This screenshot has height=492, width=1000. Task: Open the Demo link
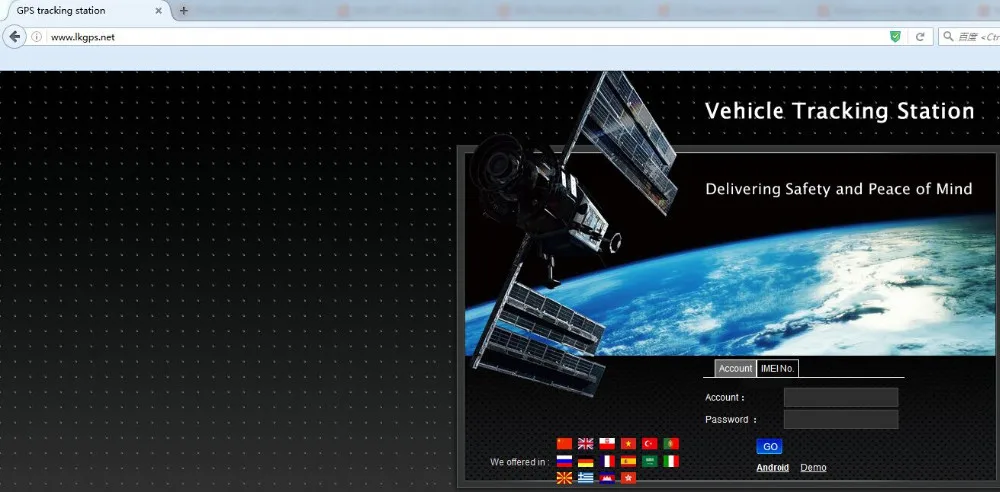pyautogui.click(x=813, y=468)
